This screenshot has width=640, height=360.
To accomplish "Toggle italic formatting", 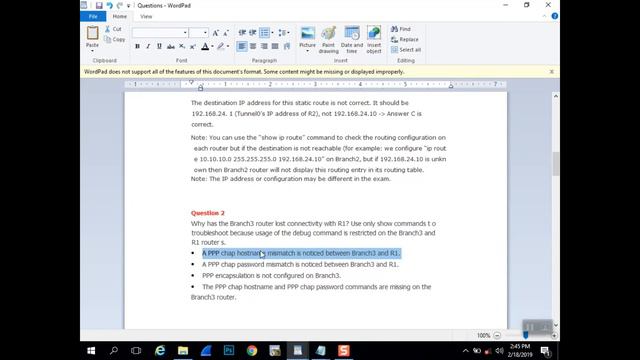I will (148, 47).
